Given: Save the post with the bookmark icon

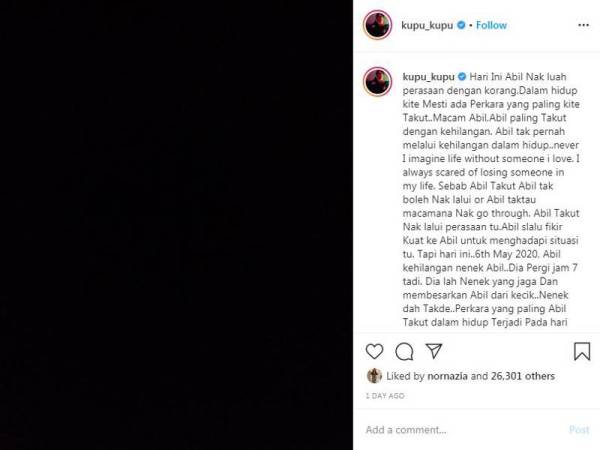Looking at the screenshot, I should pos(582,351).
